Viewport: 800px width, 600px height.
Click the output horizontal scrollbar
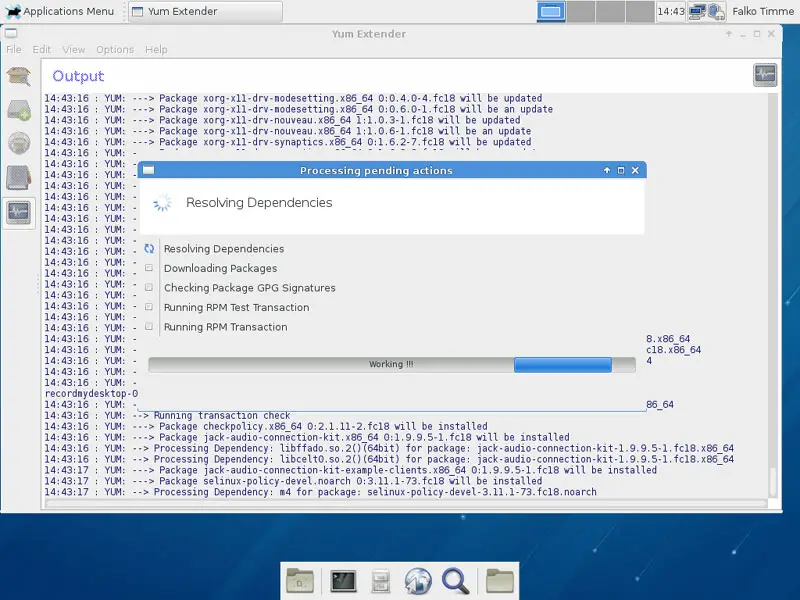pos(406,504)
